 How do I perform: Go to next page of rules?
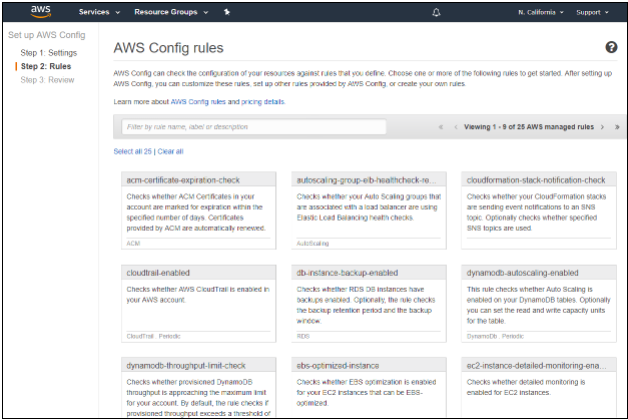pyautogui.click(x=602, y=127)
